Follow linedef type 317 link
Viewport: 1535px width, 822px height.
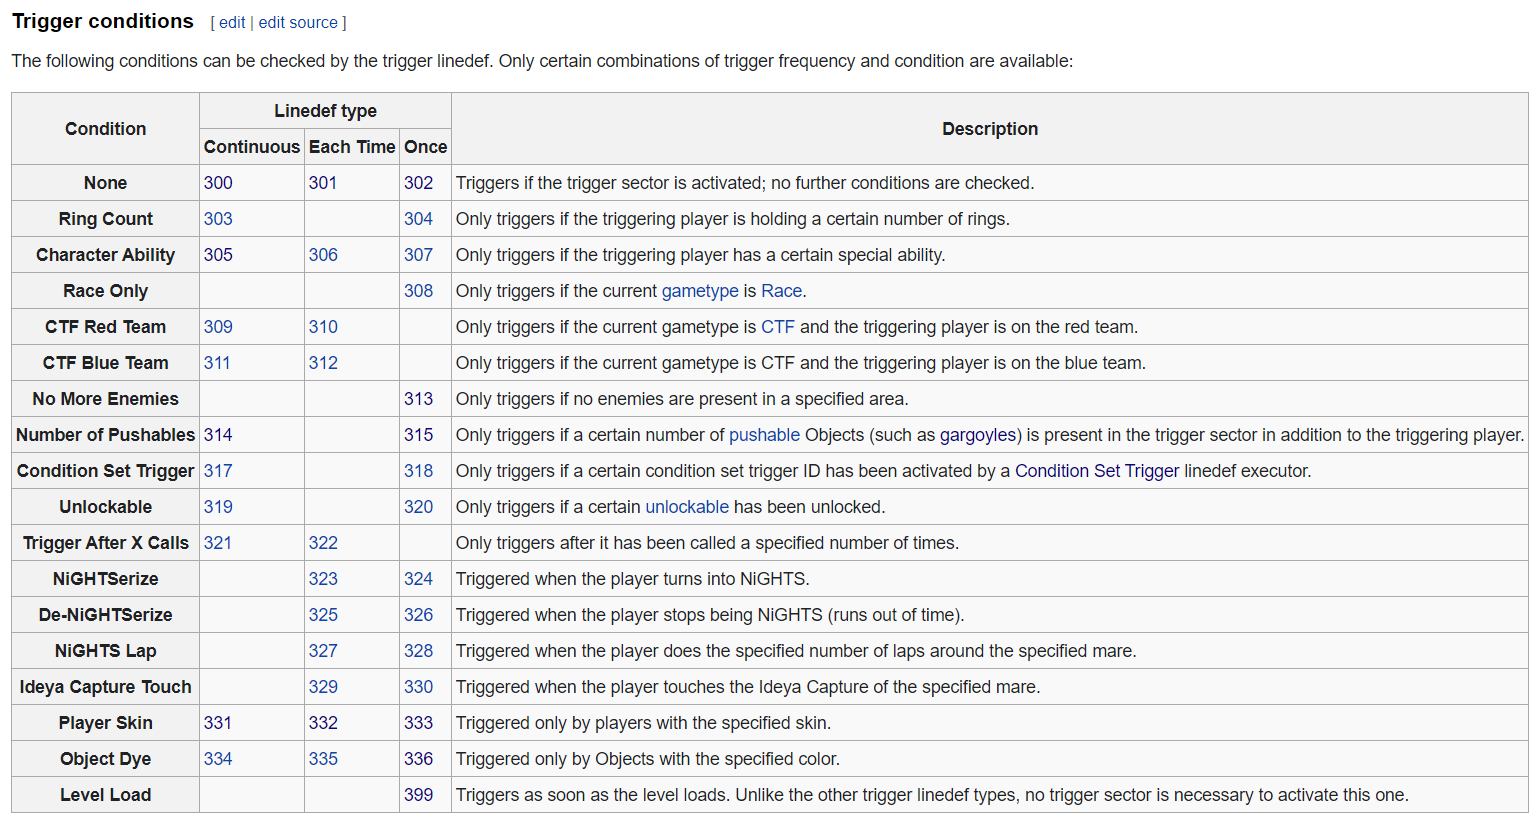[218, 471]
